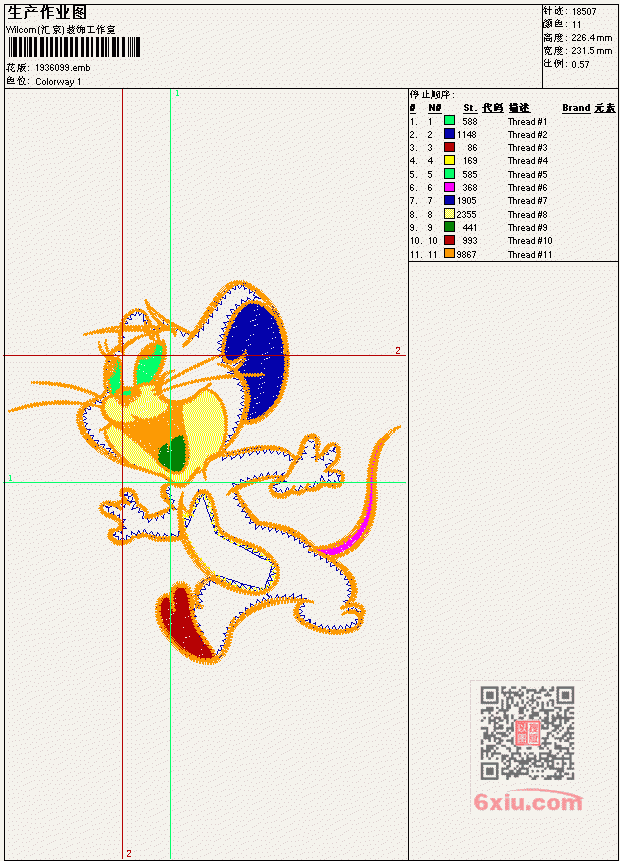Select the design file name '1936099.emb'
This screenshot has height=861, width=620.
tap(63, 68)
